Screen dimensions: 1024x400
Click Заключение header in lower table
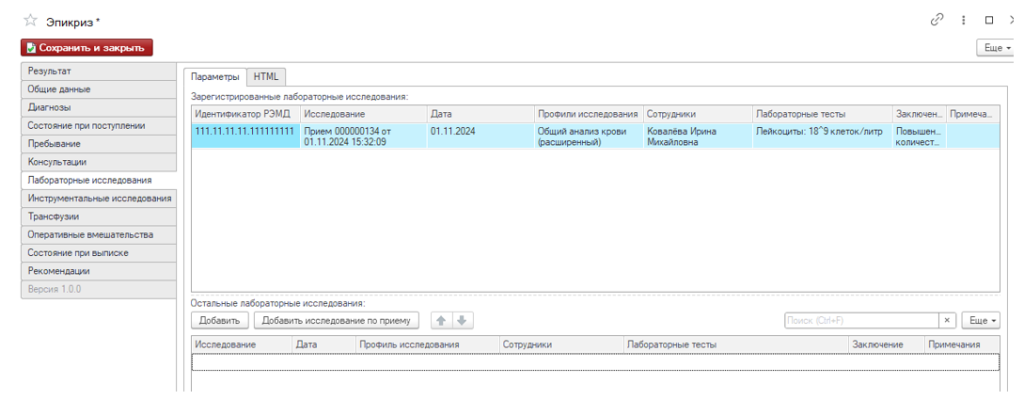[x=886, y=344]
